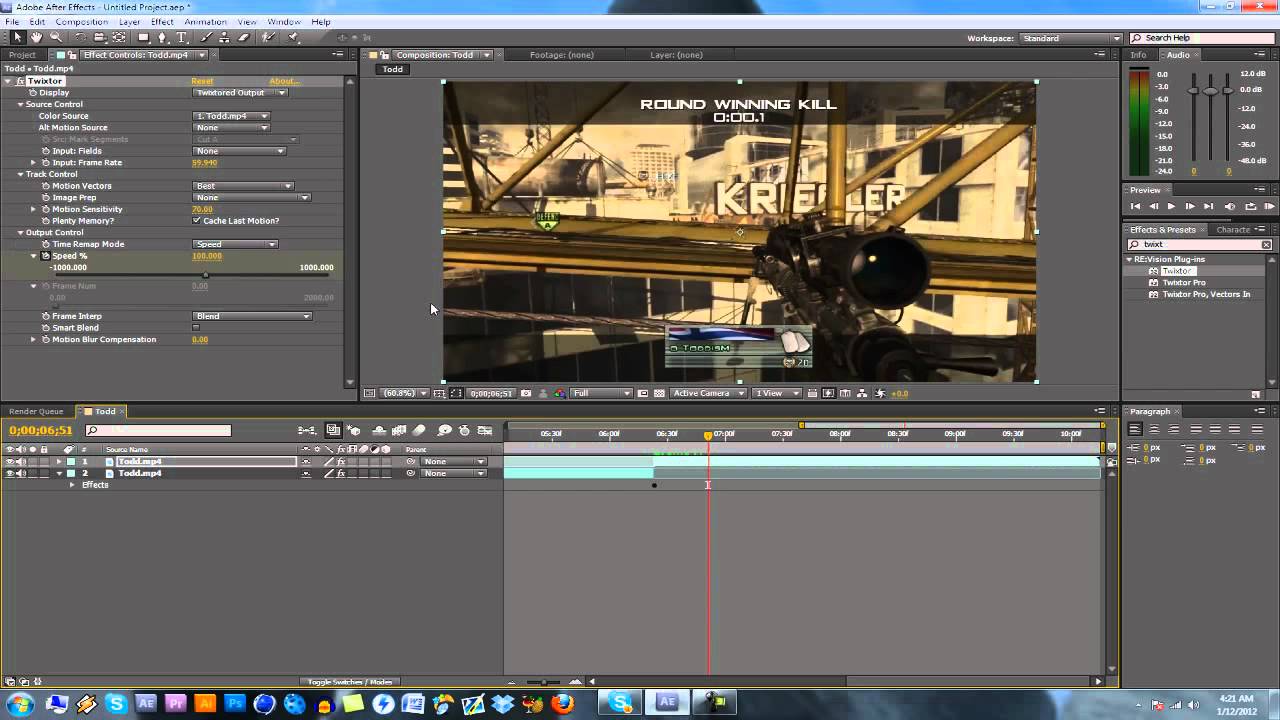
Task: Open the Frame Interp Blend dropdown
Action: pos(252,316)
